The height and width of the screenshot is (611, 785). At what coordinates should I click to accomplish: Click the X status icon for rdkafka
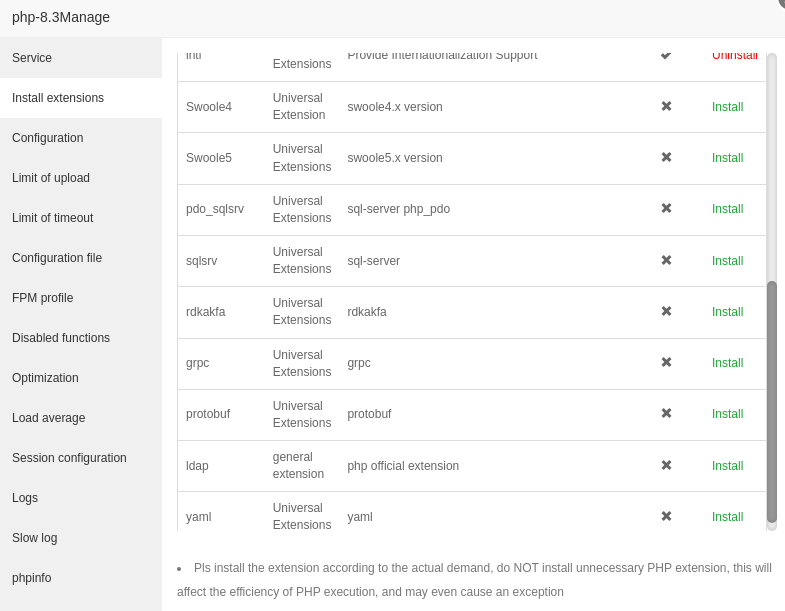pos(666,311)
